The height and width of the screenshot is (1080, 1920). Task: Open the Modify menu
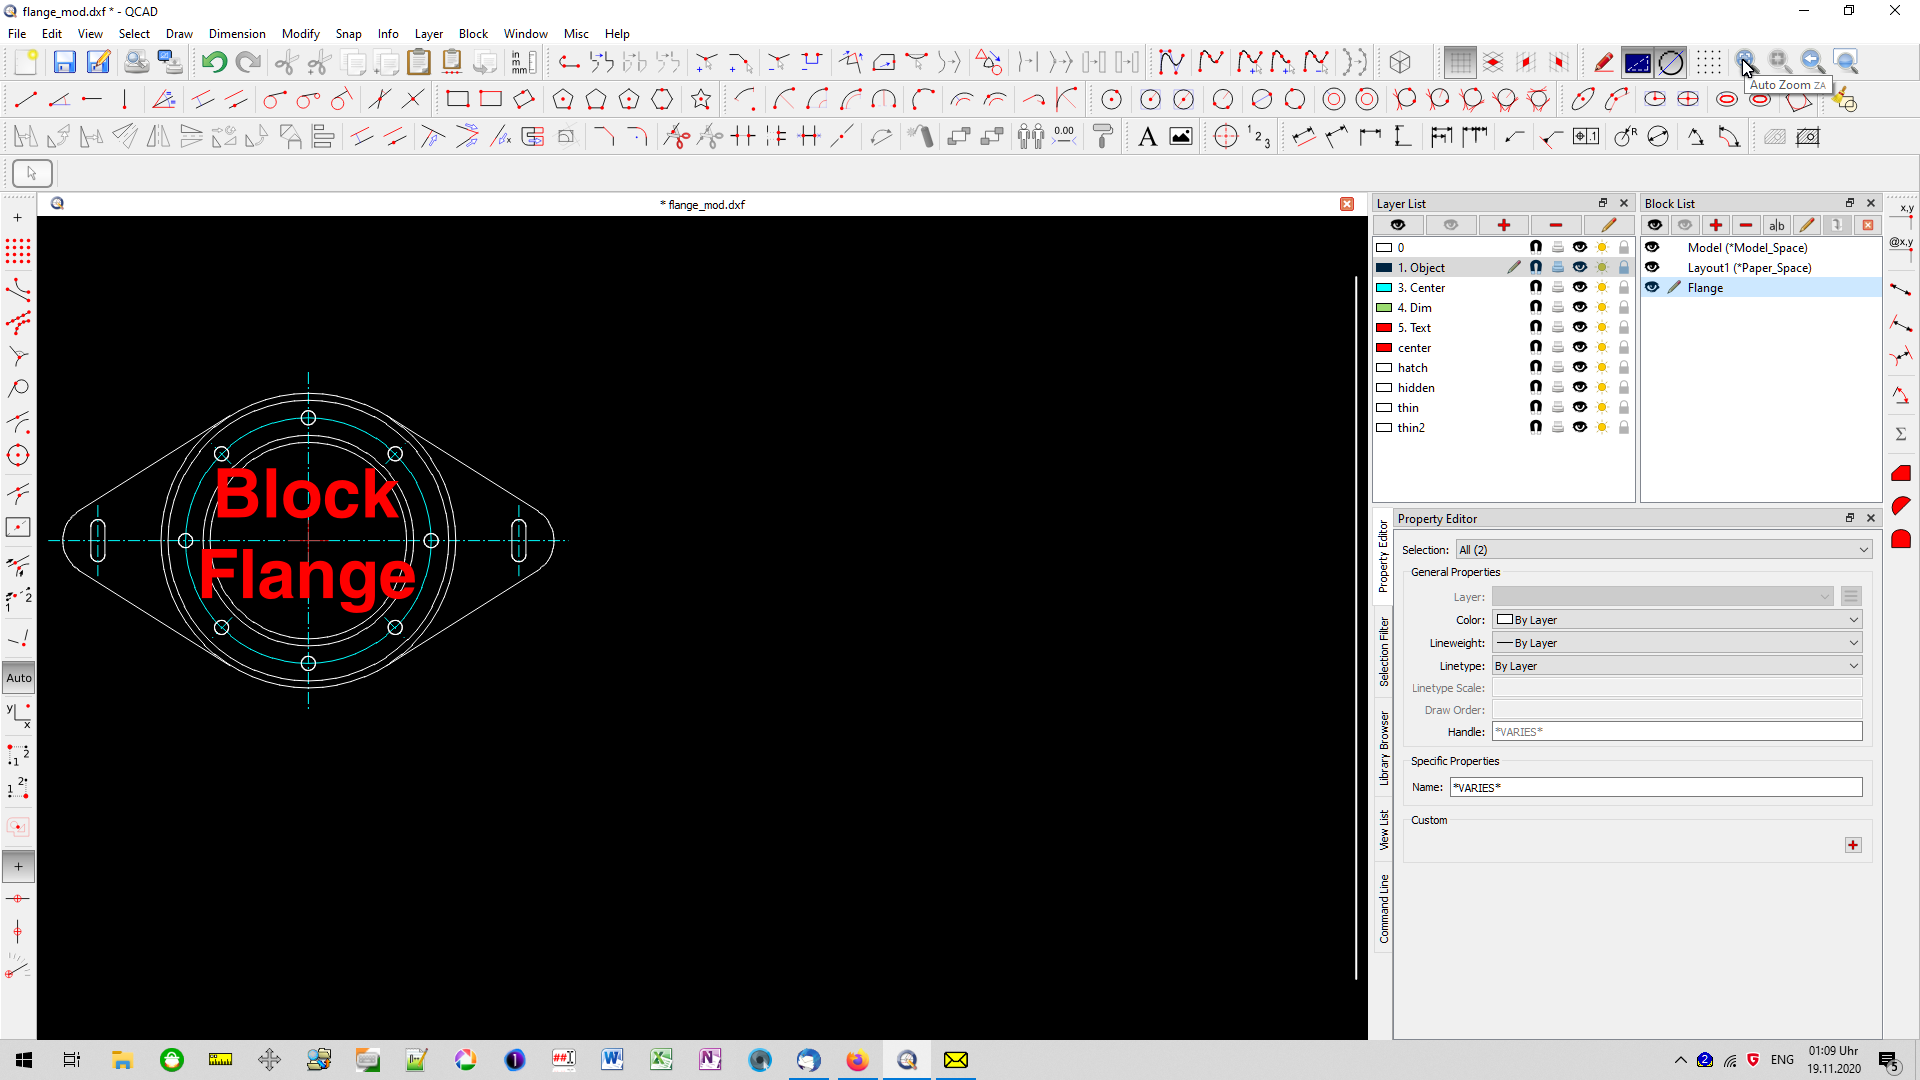point(300,33)
